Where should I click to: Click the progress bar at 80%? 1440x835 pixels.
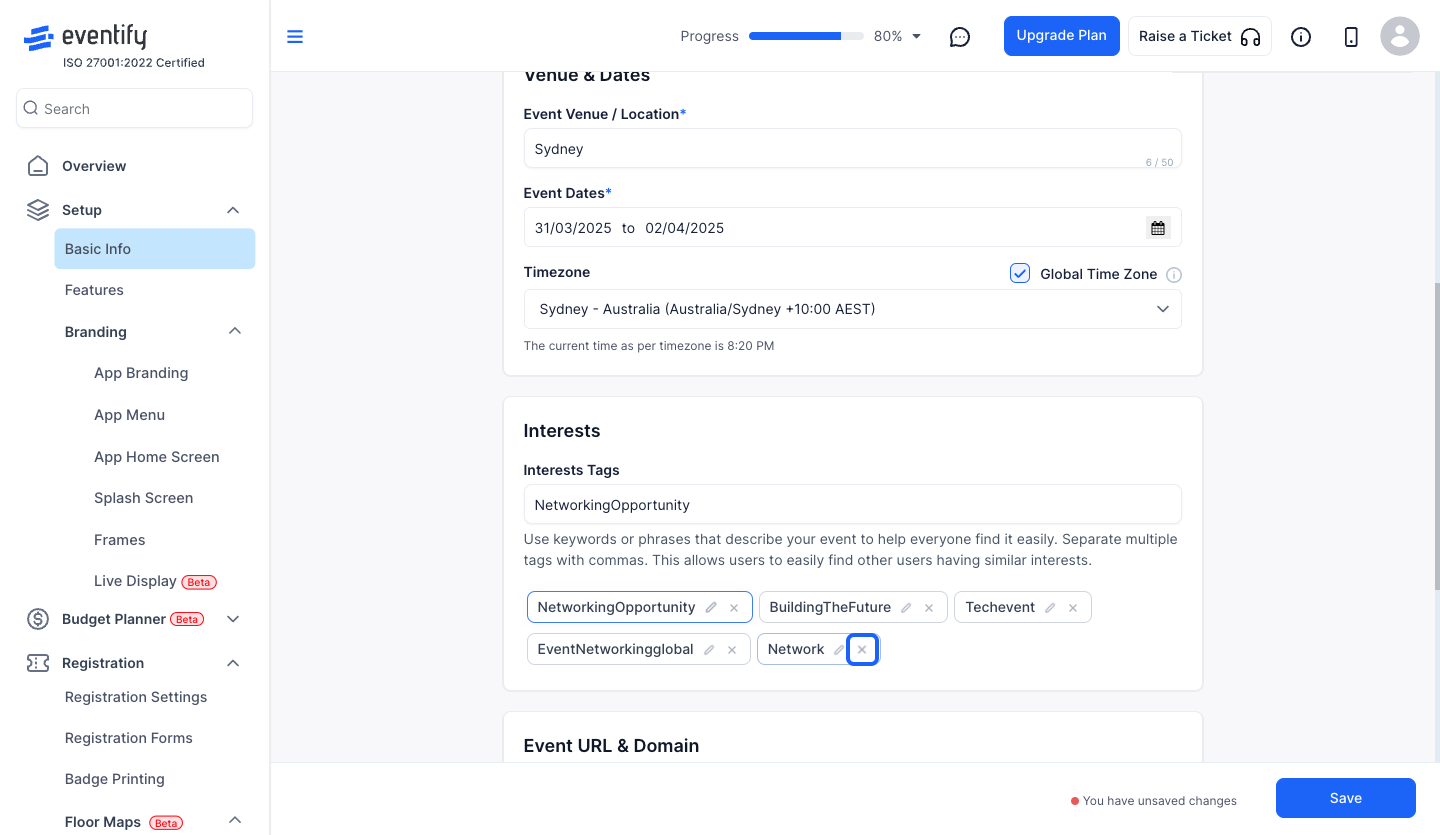(806, 36)
